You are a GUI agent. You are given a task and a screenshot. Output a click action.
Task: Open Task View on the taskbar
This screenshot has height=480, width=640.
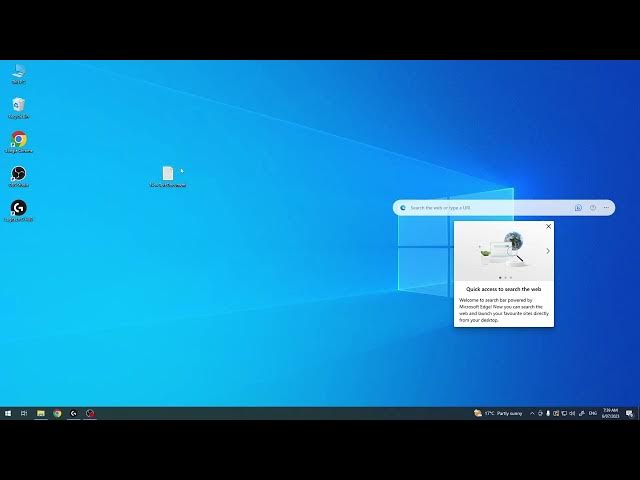click(24, 413)
